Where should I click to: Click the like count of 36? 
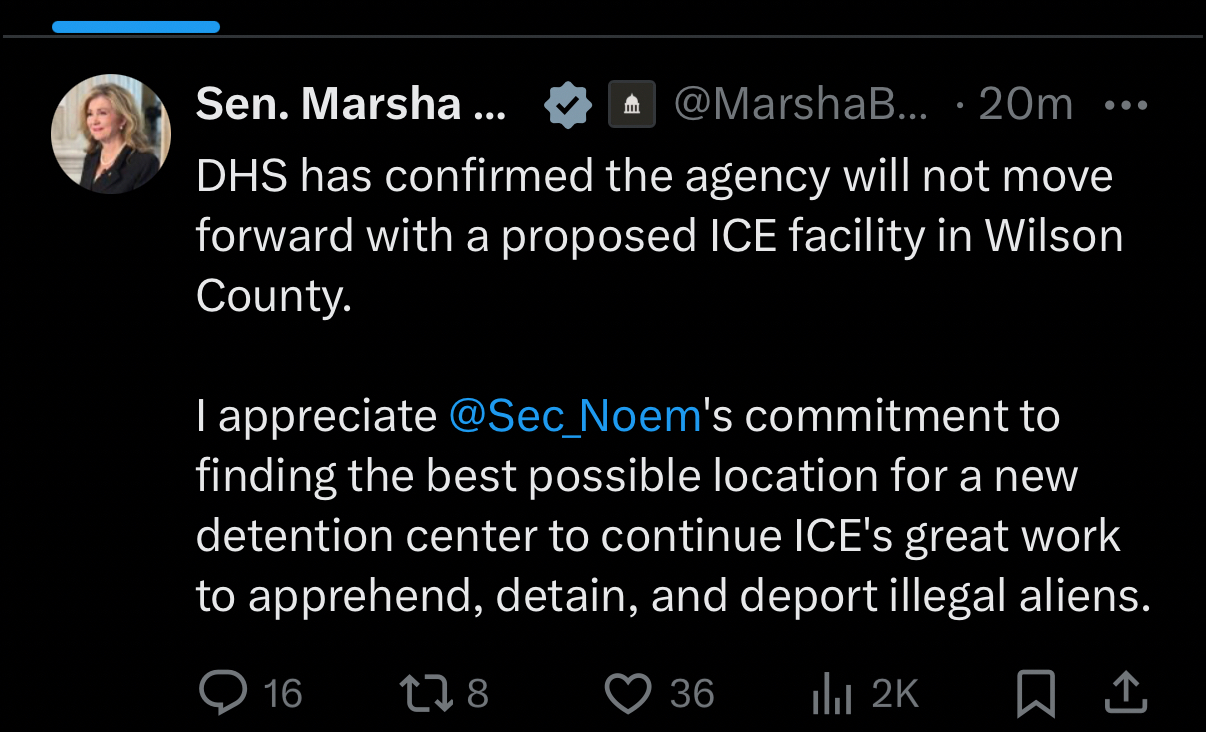pos(692,693)
